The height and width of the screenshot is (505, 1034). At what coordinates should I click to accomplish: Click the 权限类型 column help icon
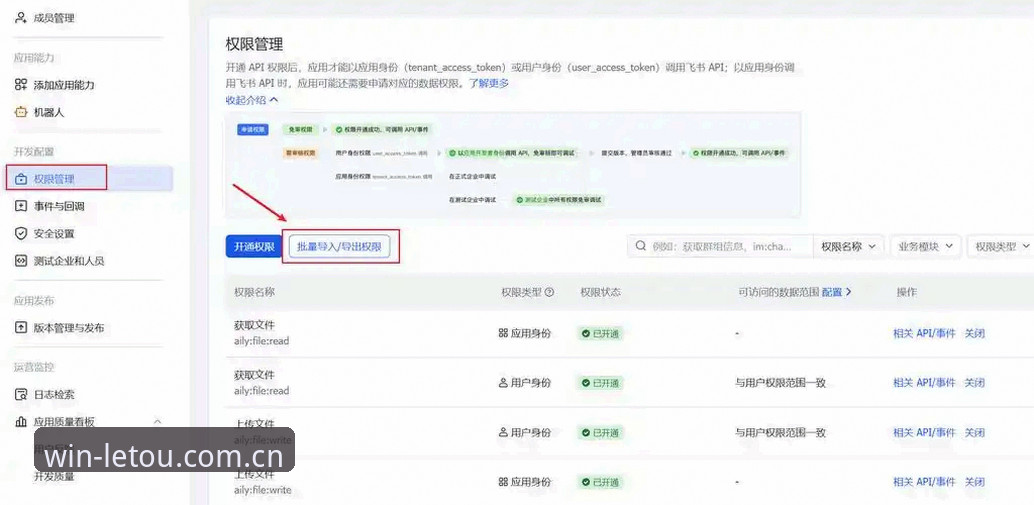pos(549,292)
